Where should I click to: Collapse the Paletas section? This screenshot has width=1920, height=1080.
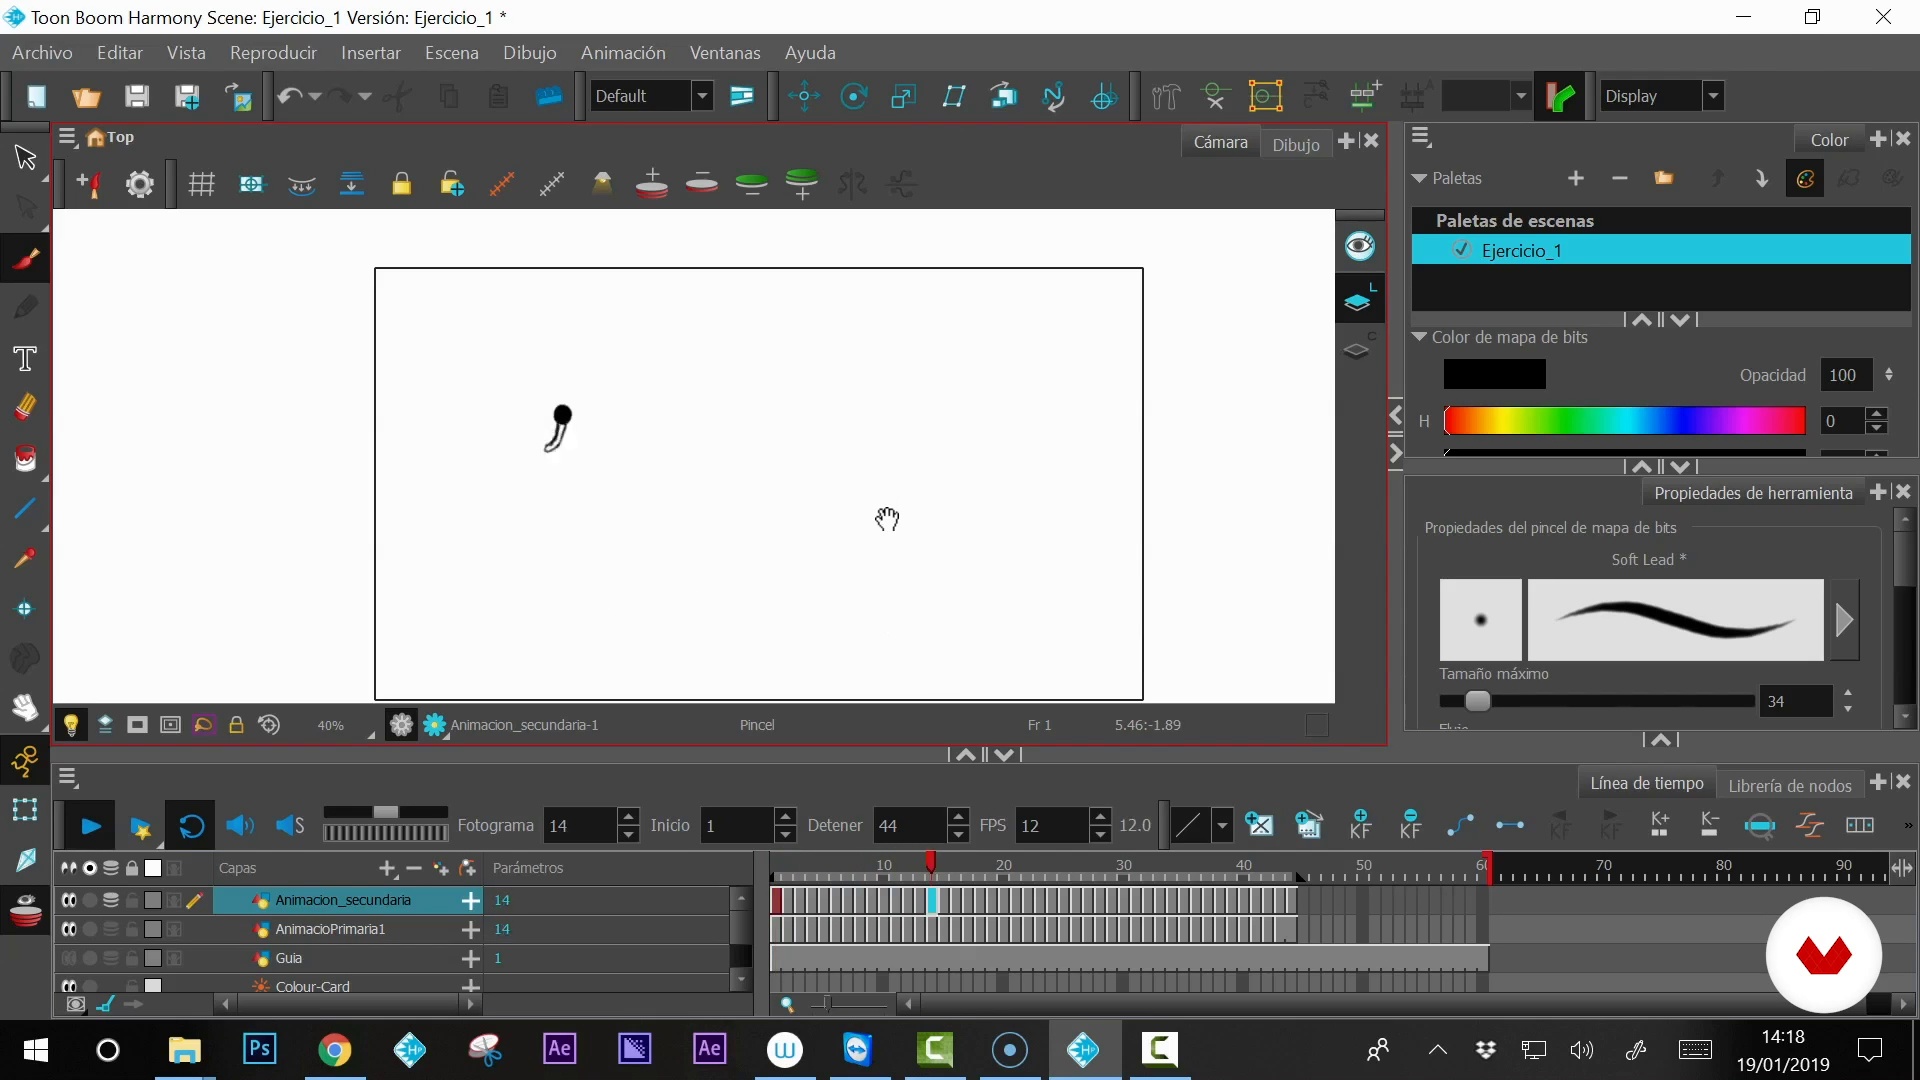point(1419,178)
